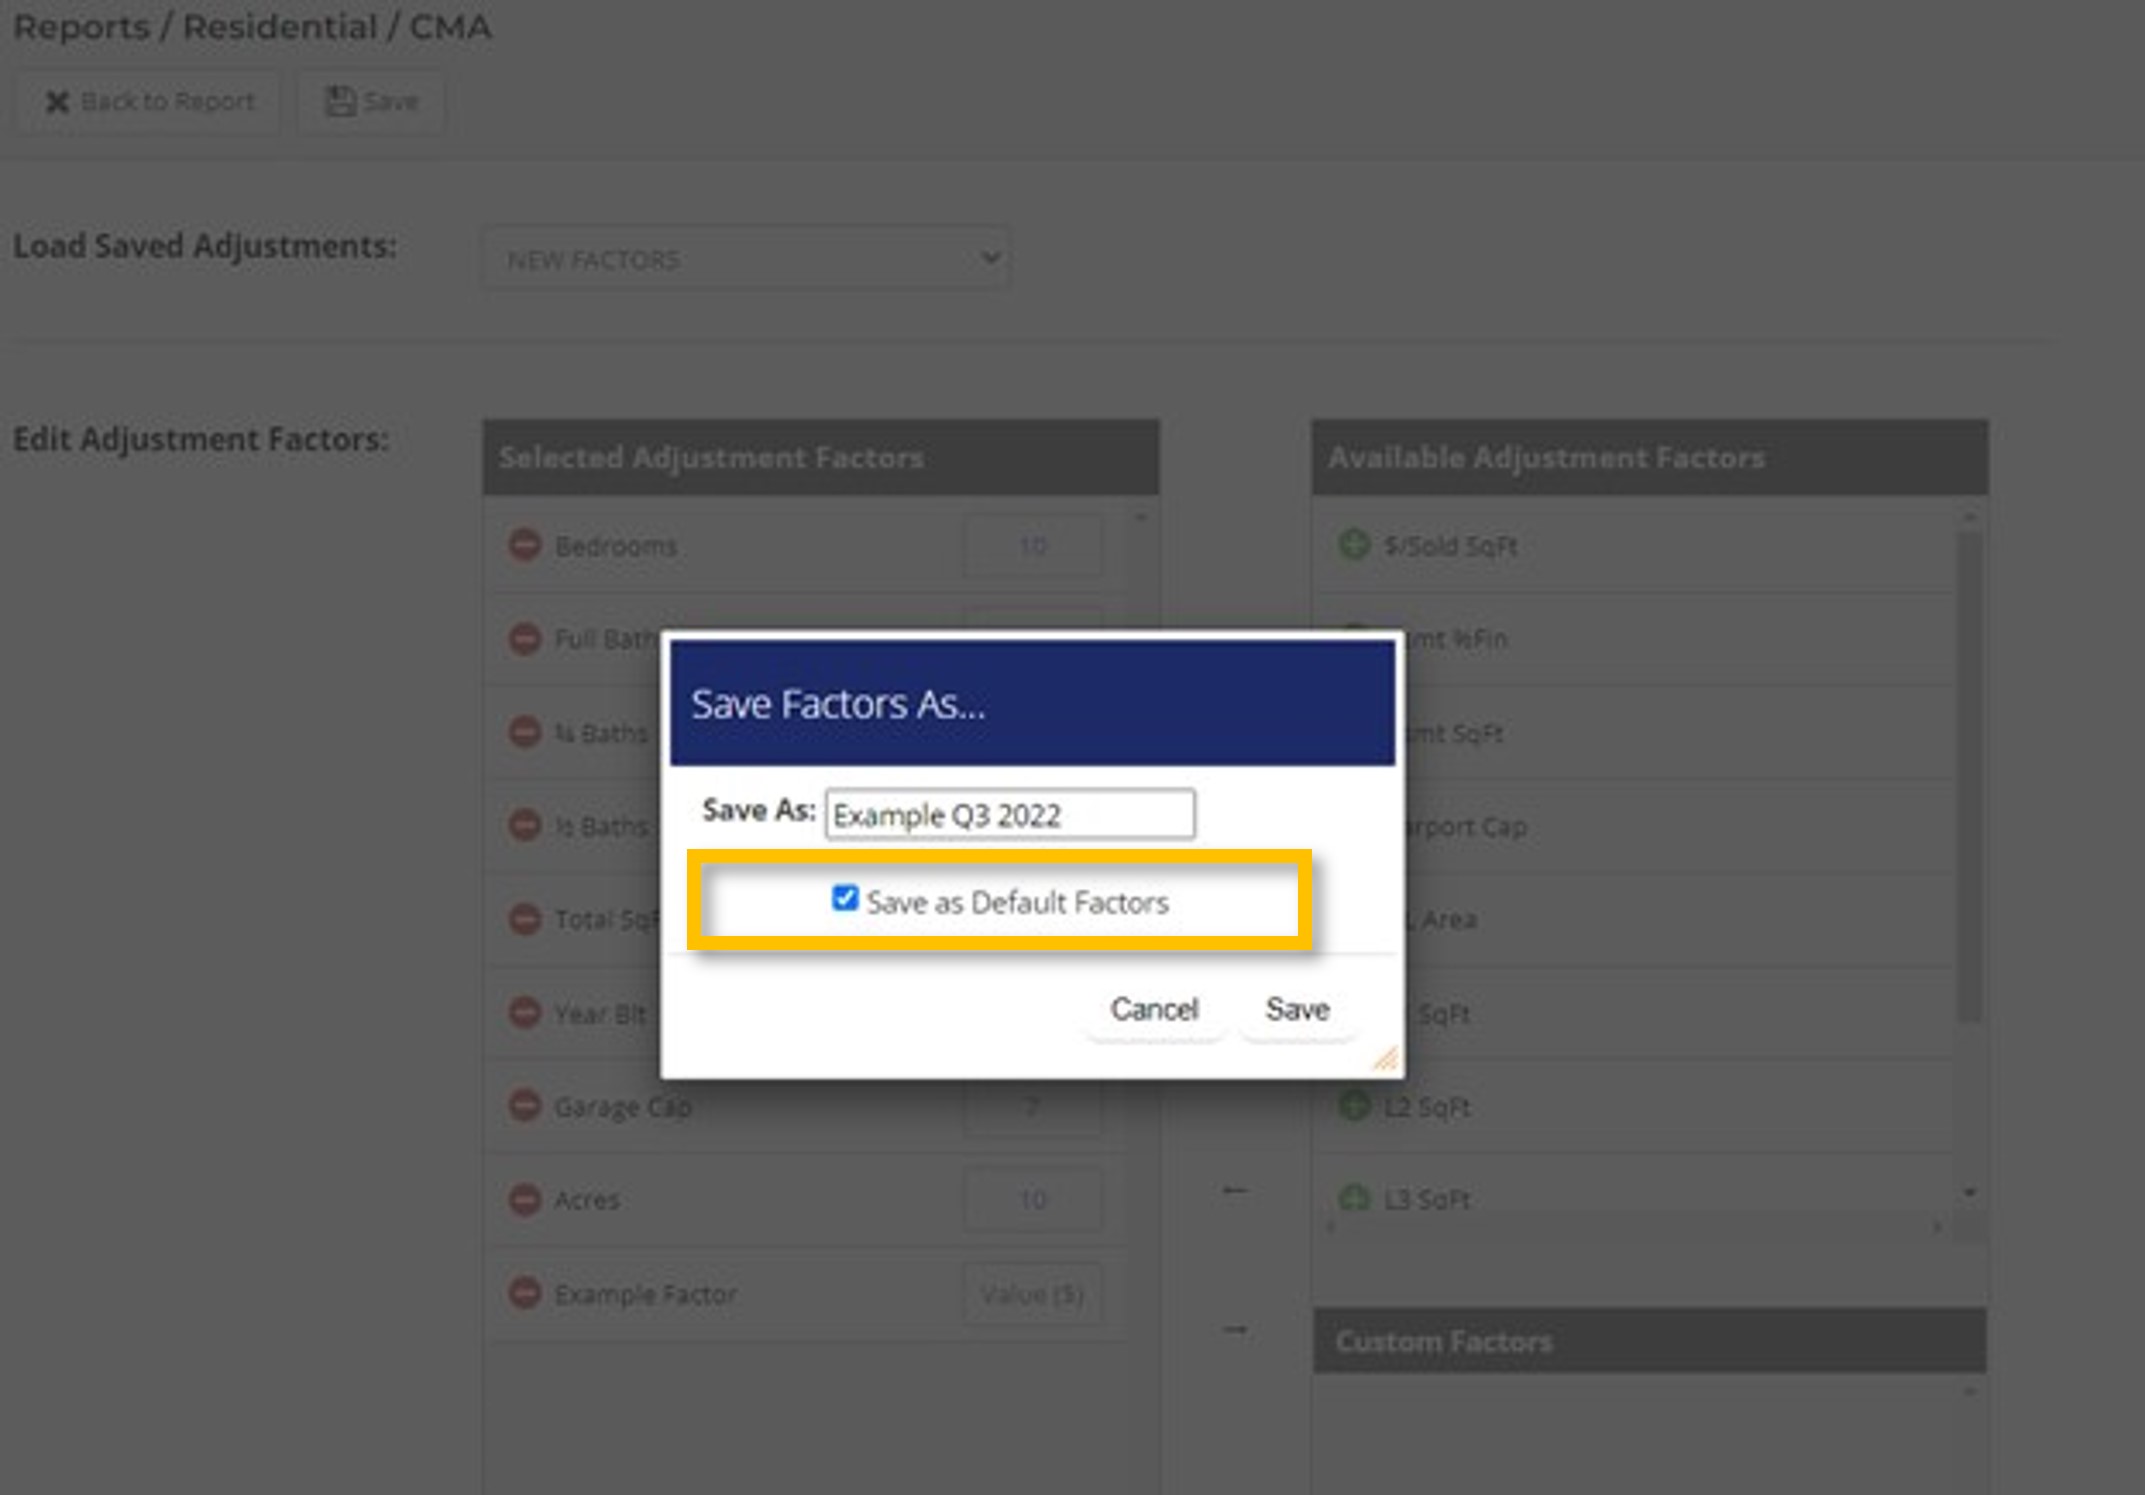Screen dimensions: 2145x1495
Task: Open Load Saved Adjustments dropdown
Action: pyautogui.click(x=746, y=260)
